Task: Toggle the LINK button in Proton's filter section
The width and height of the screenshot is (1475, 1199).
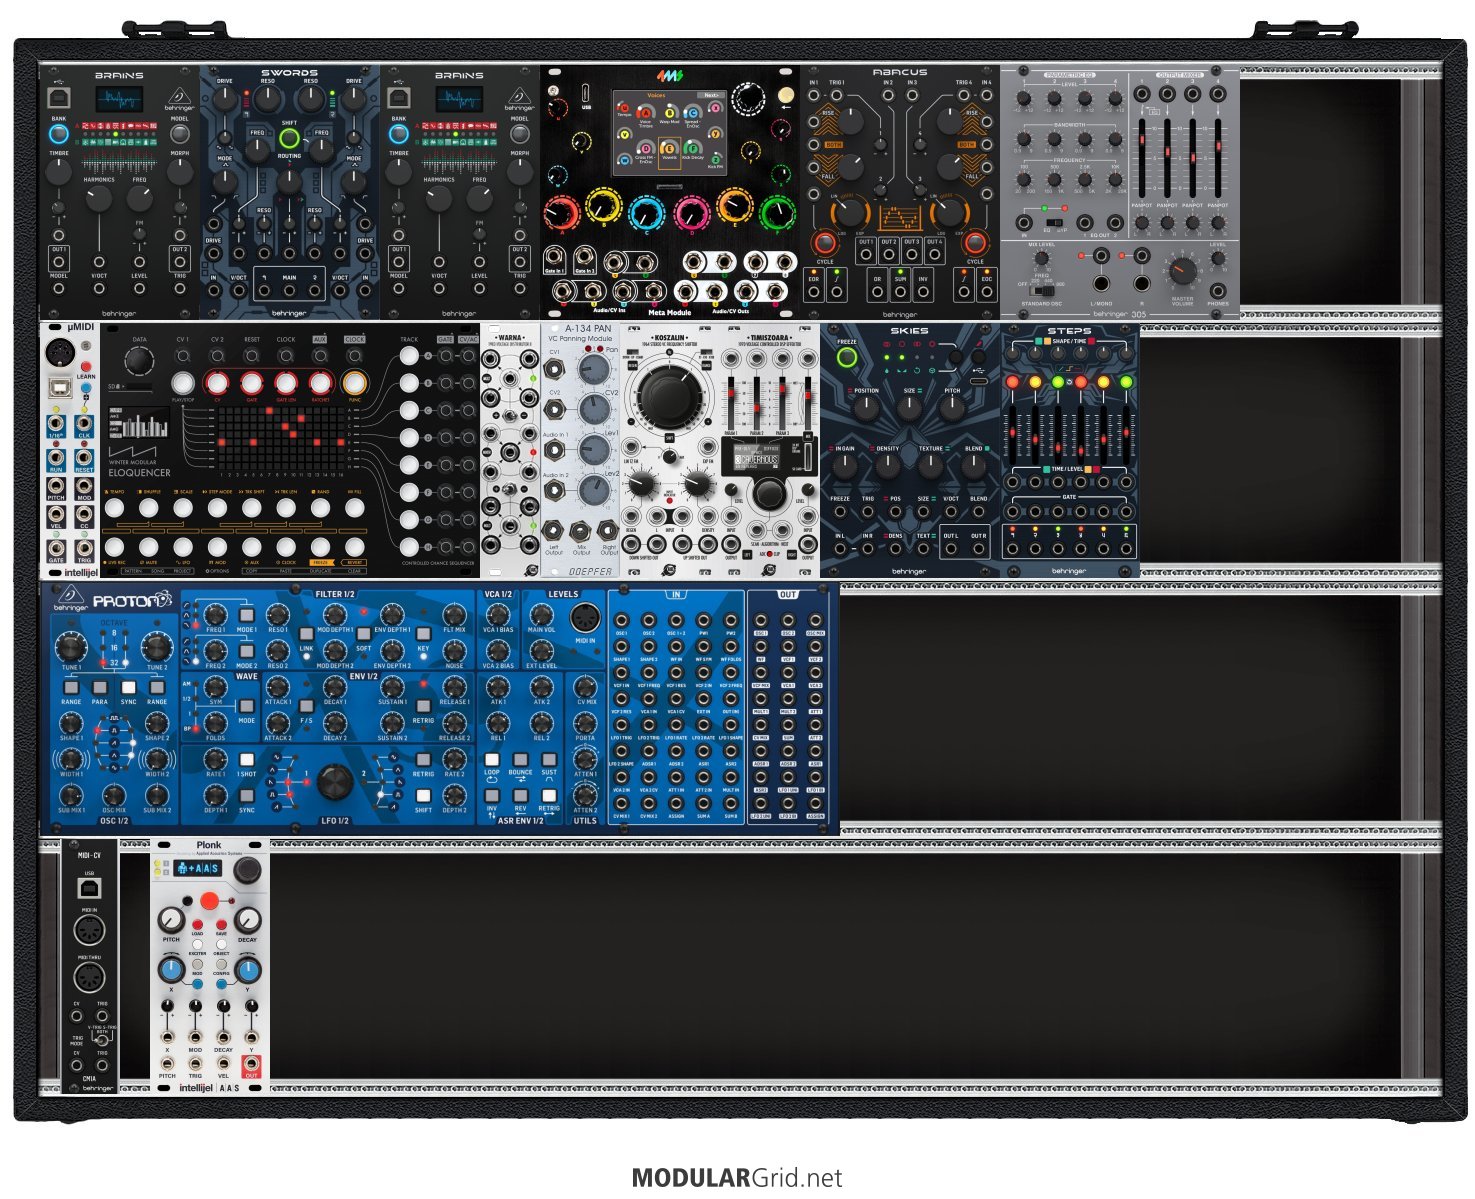Action: (x=306, y=634)
